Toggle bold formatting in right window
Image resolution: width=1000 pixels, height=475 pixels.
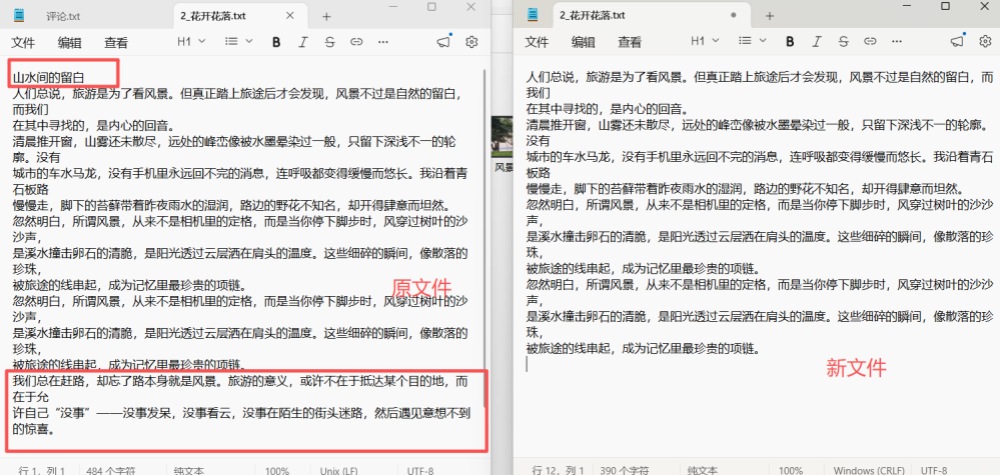790,41
